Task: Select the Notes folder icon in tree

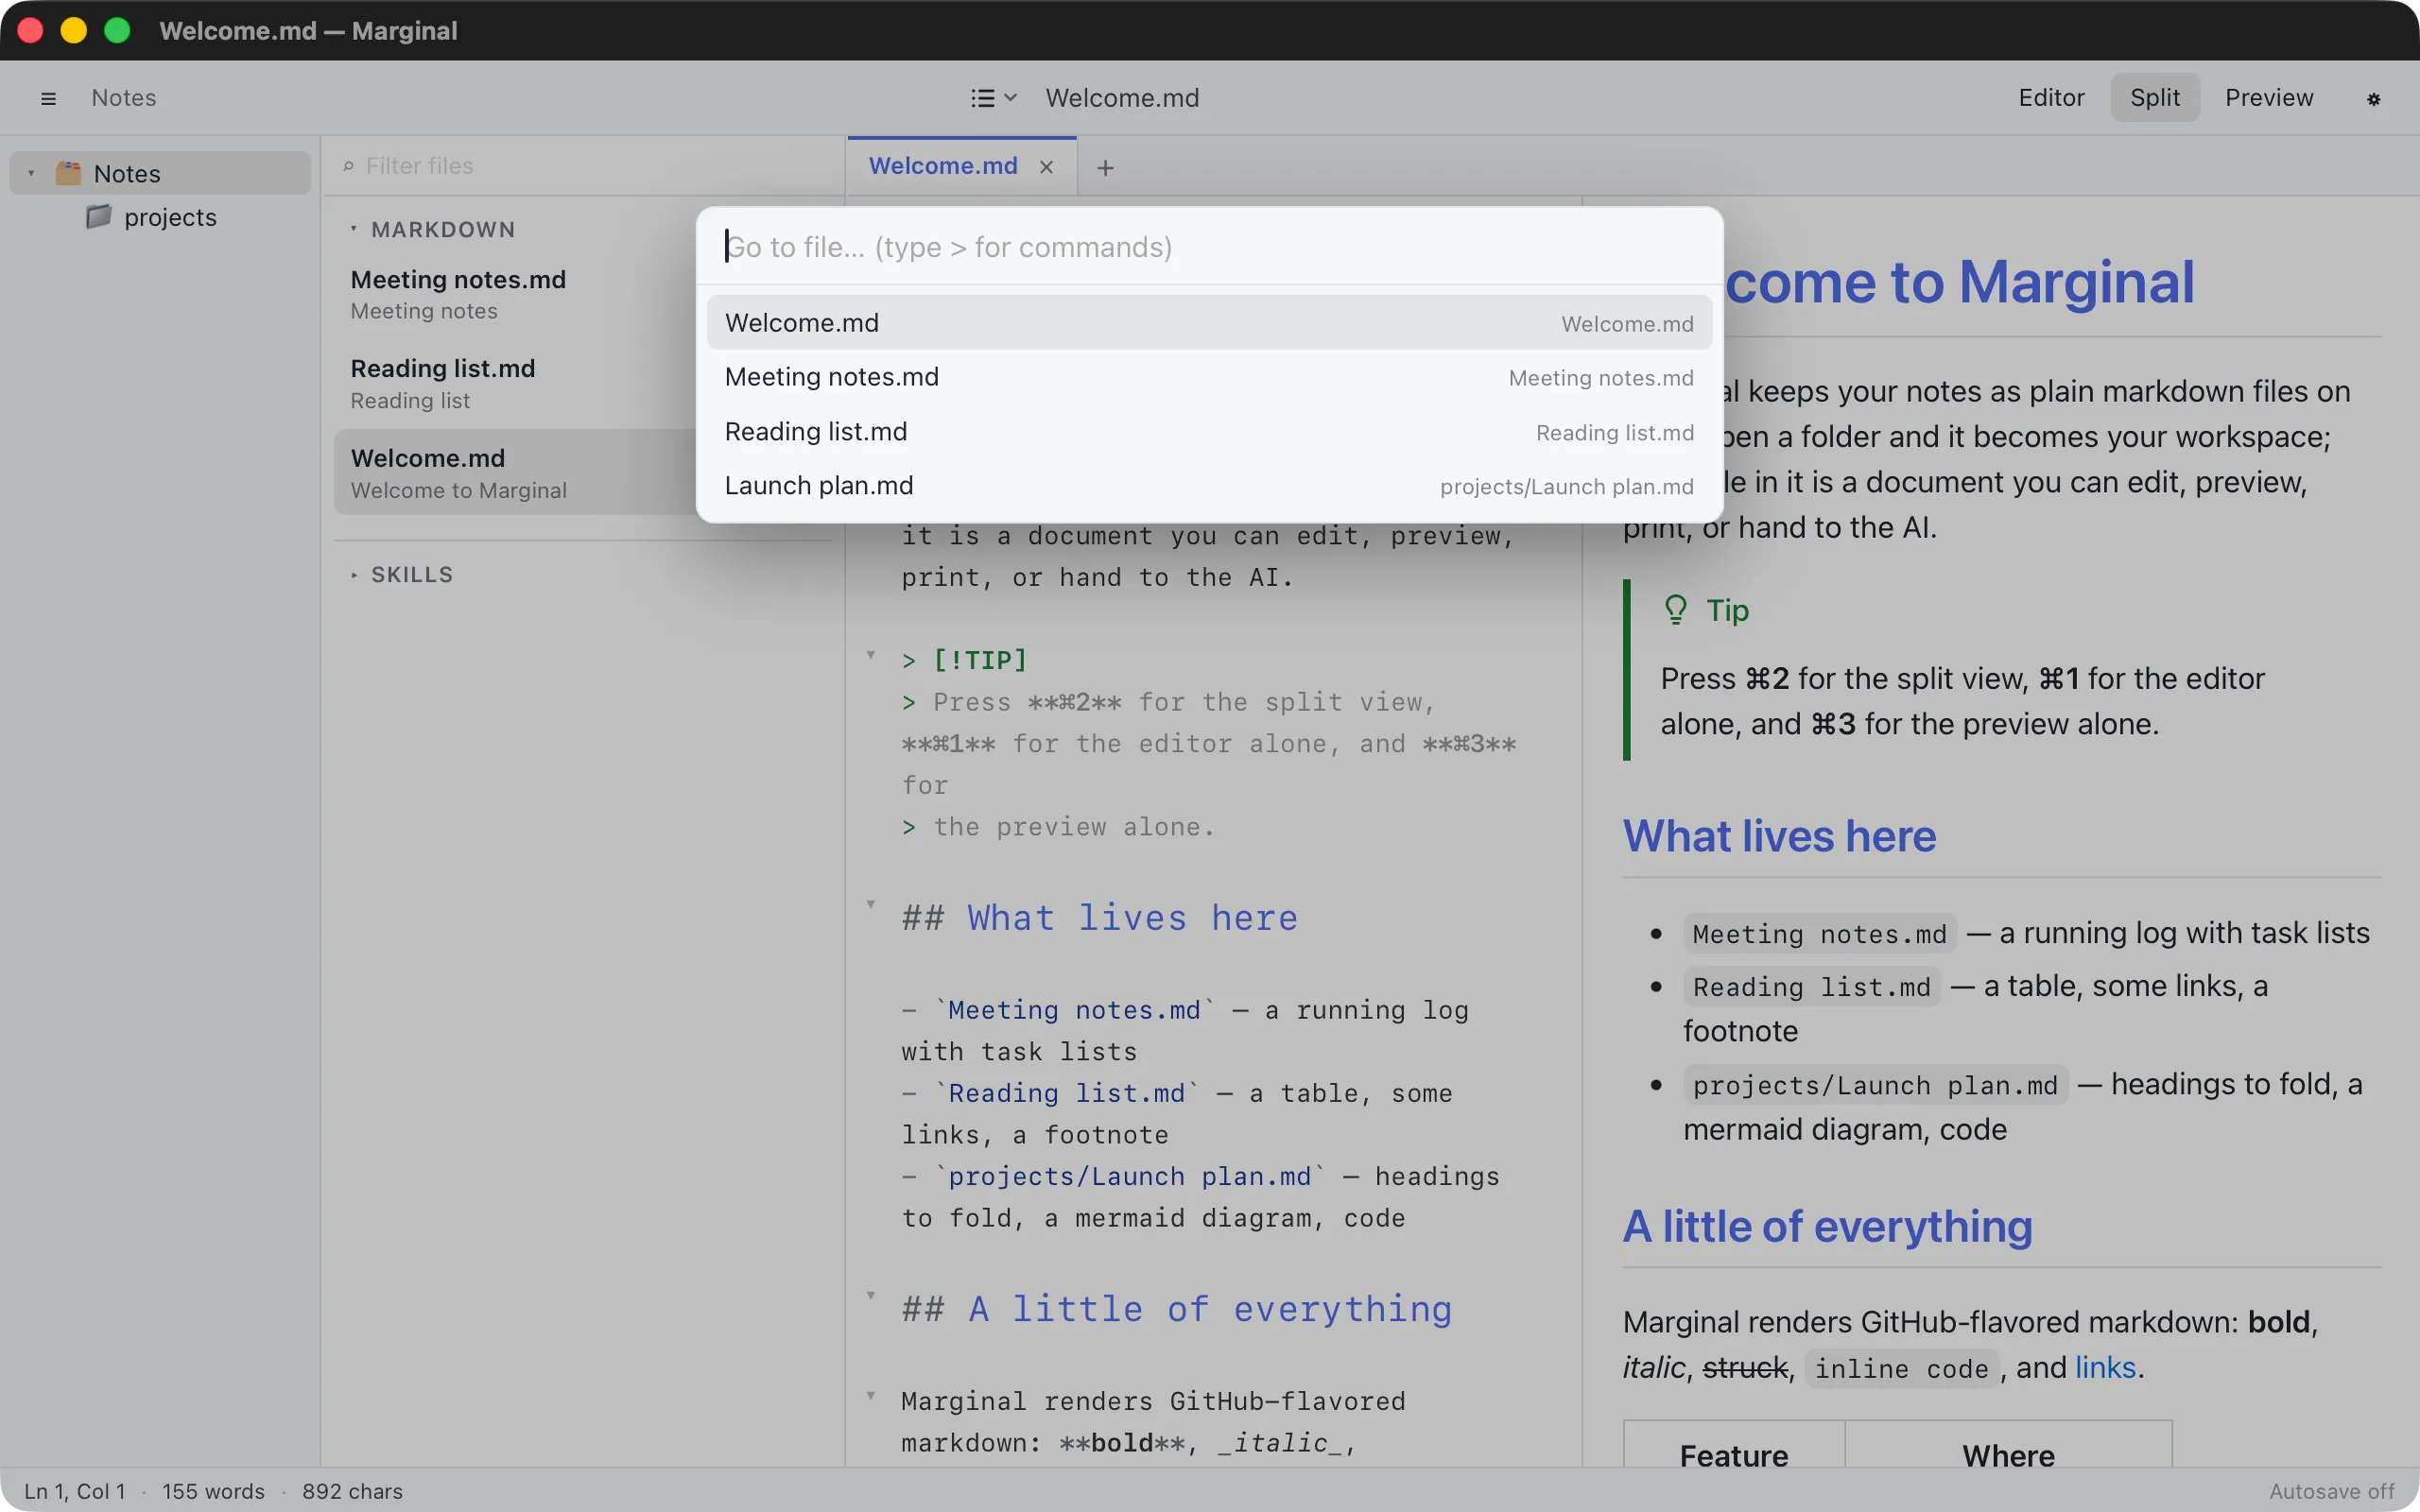Action: [68, 173]
